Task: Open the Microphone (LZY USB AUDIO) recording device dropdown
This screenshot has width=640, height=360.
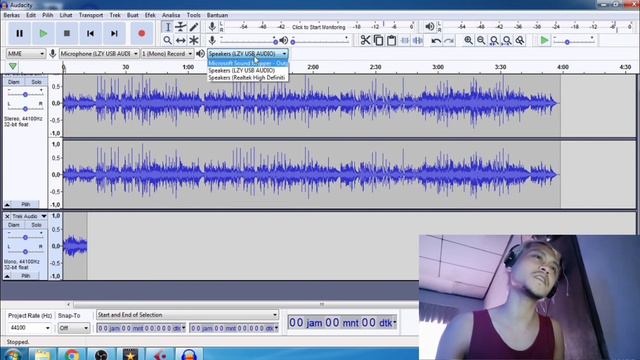Action: click(x=99, y=53)
